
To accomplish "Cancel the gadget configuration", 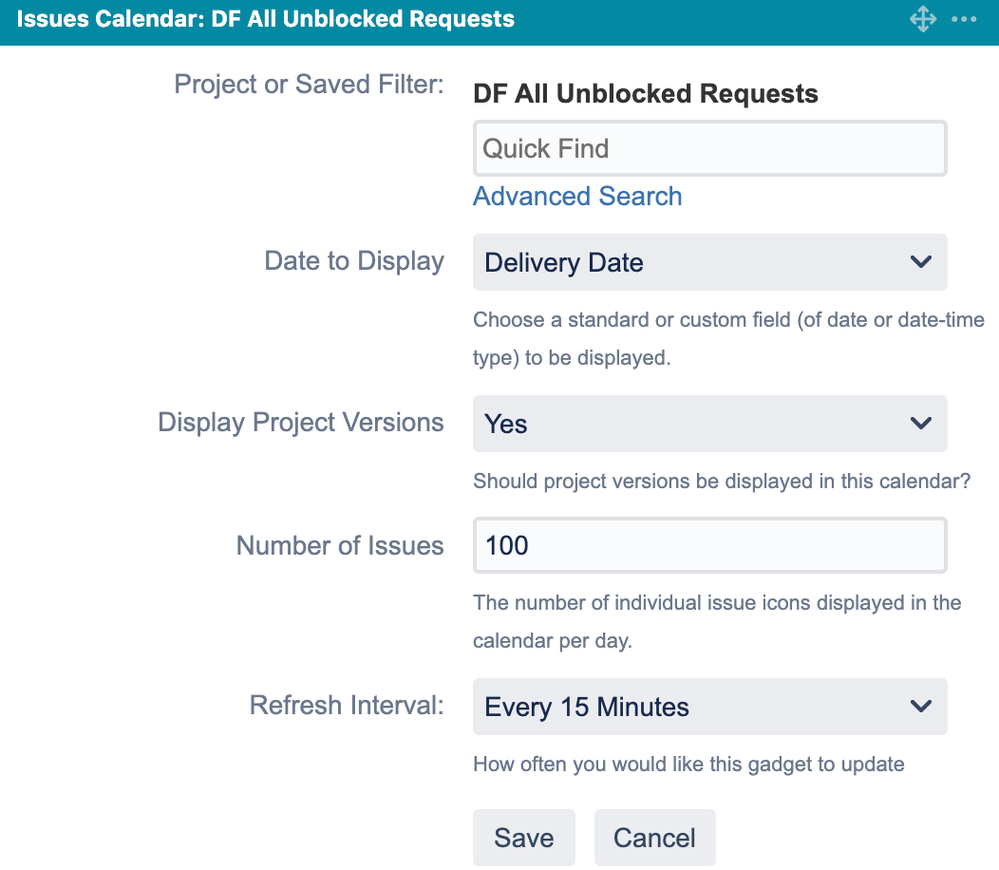I will pos(654,838).
